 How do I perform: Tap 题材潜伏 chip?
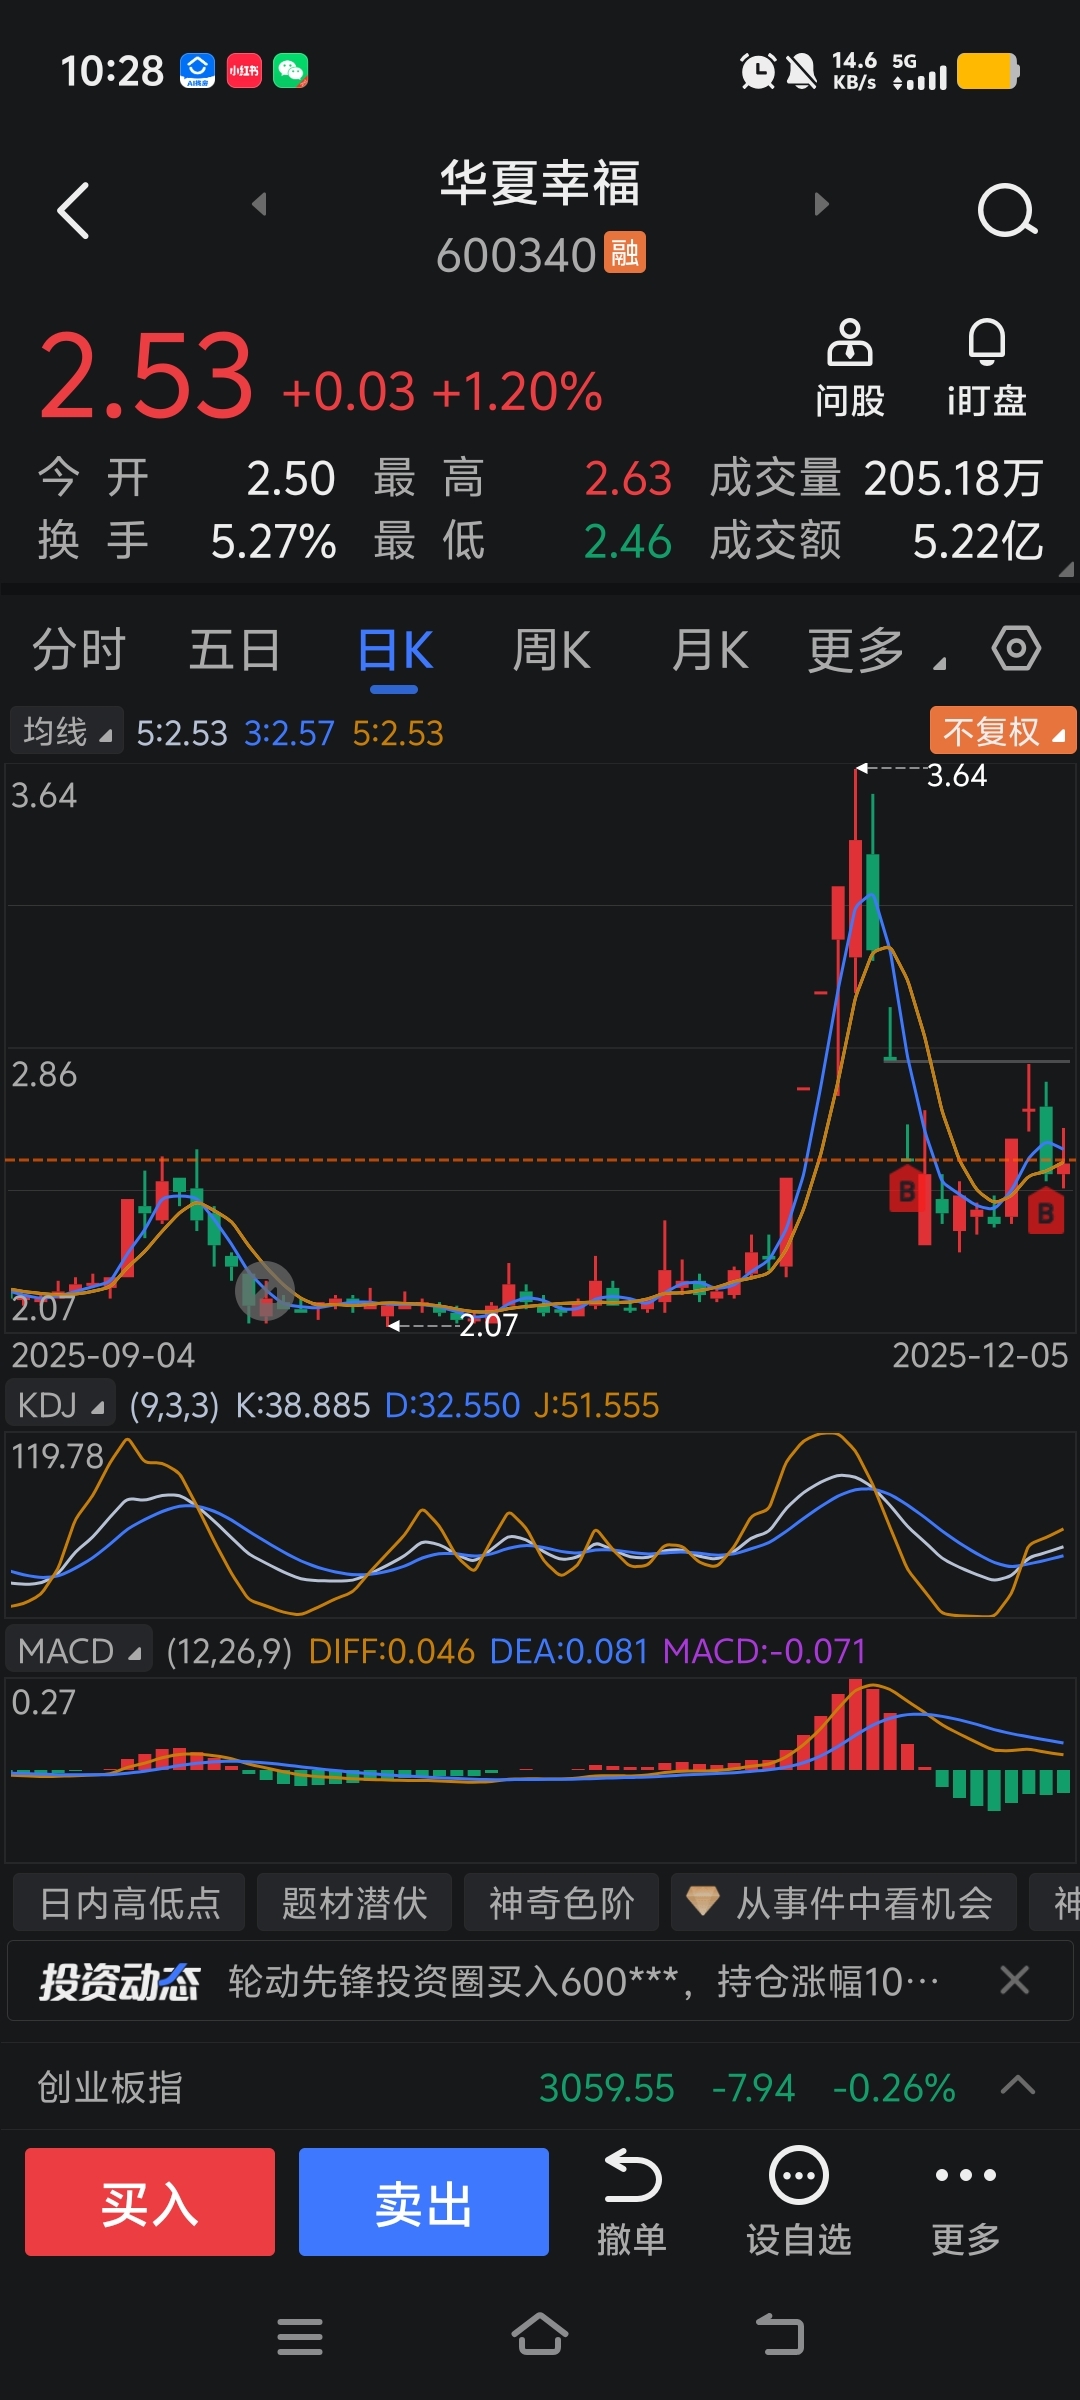pyautogui.click(x=354, y=1902)
